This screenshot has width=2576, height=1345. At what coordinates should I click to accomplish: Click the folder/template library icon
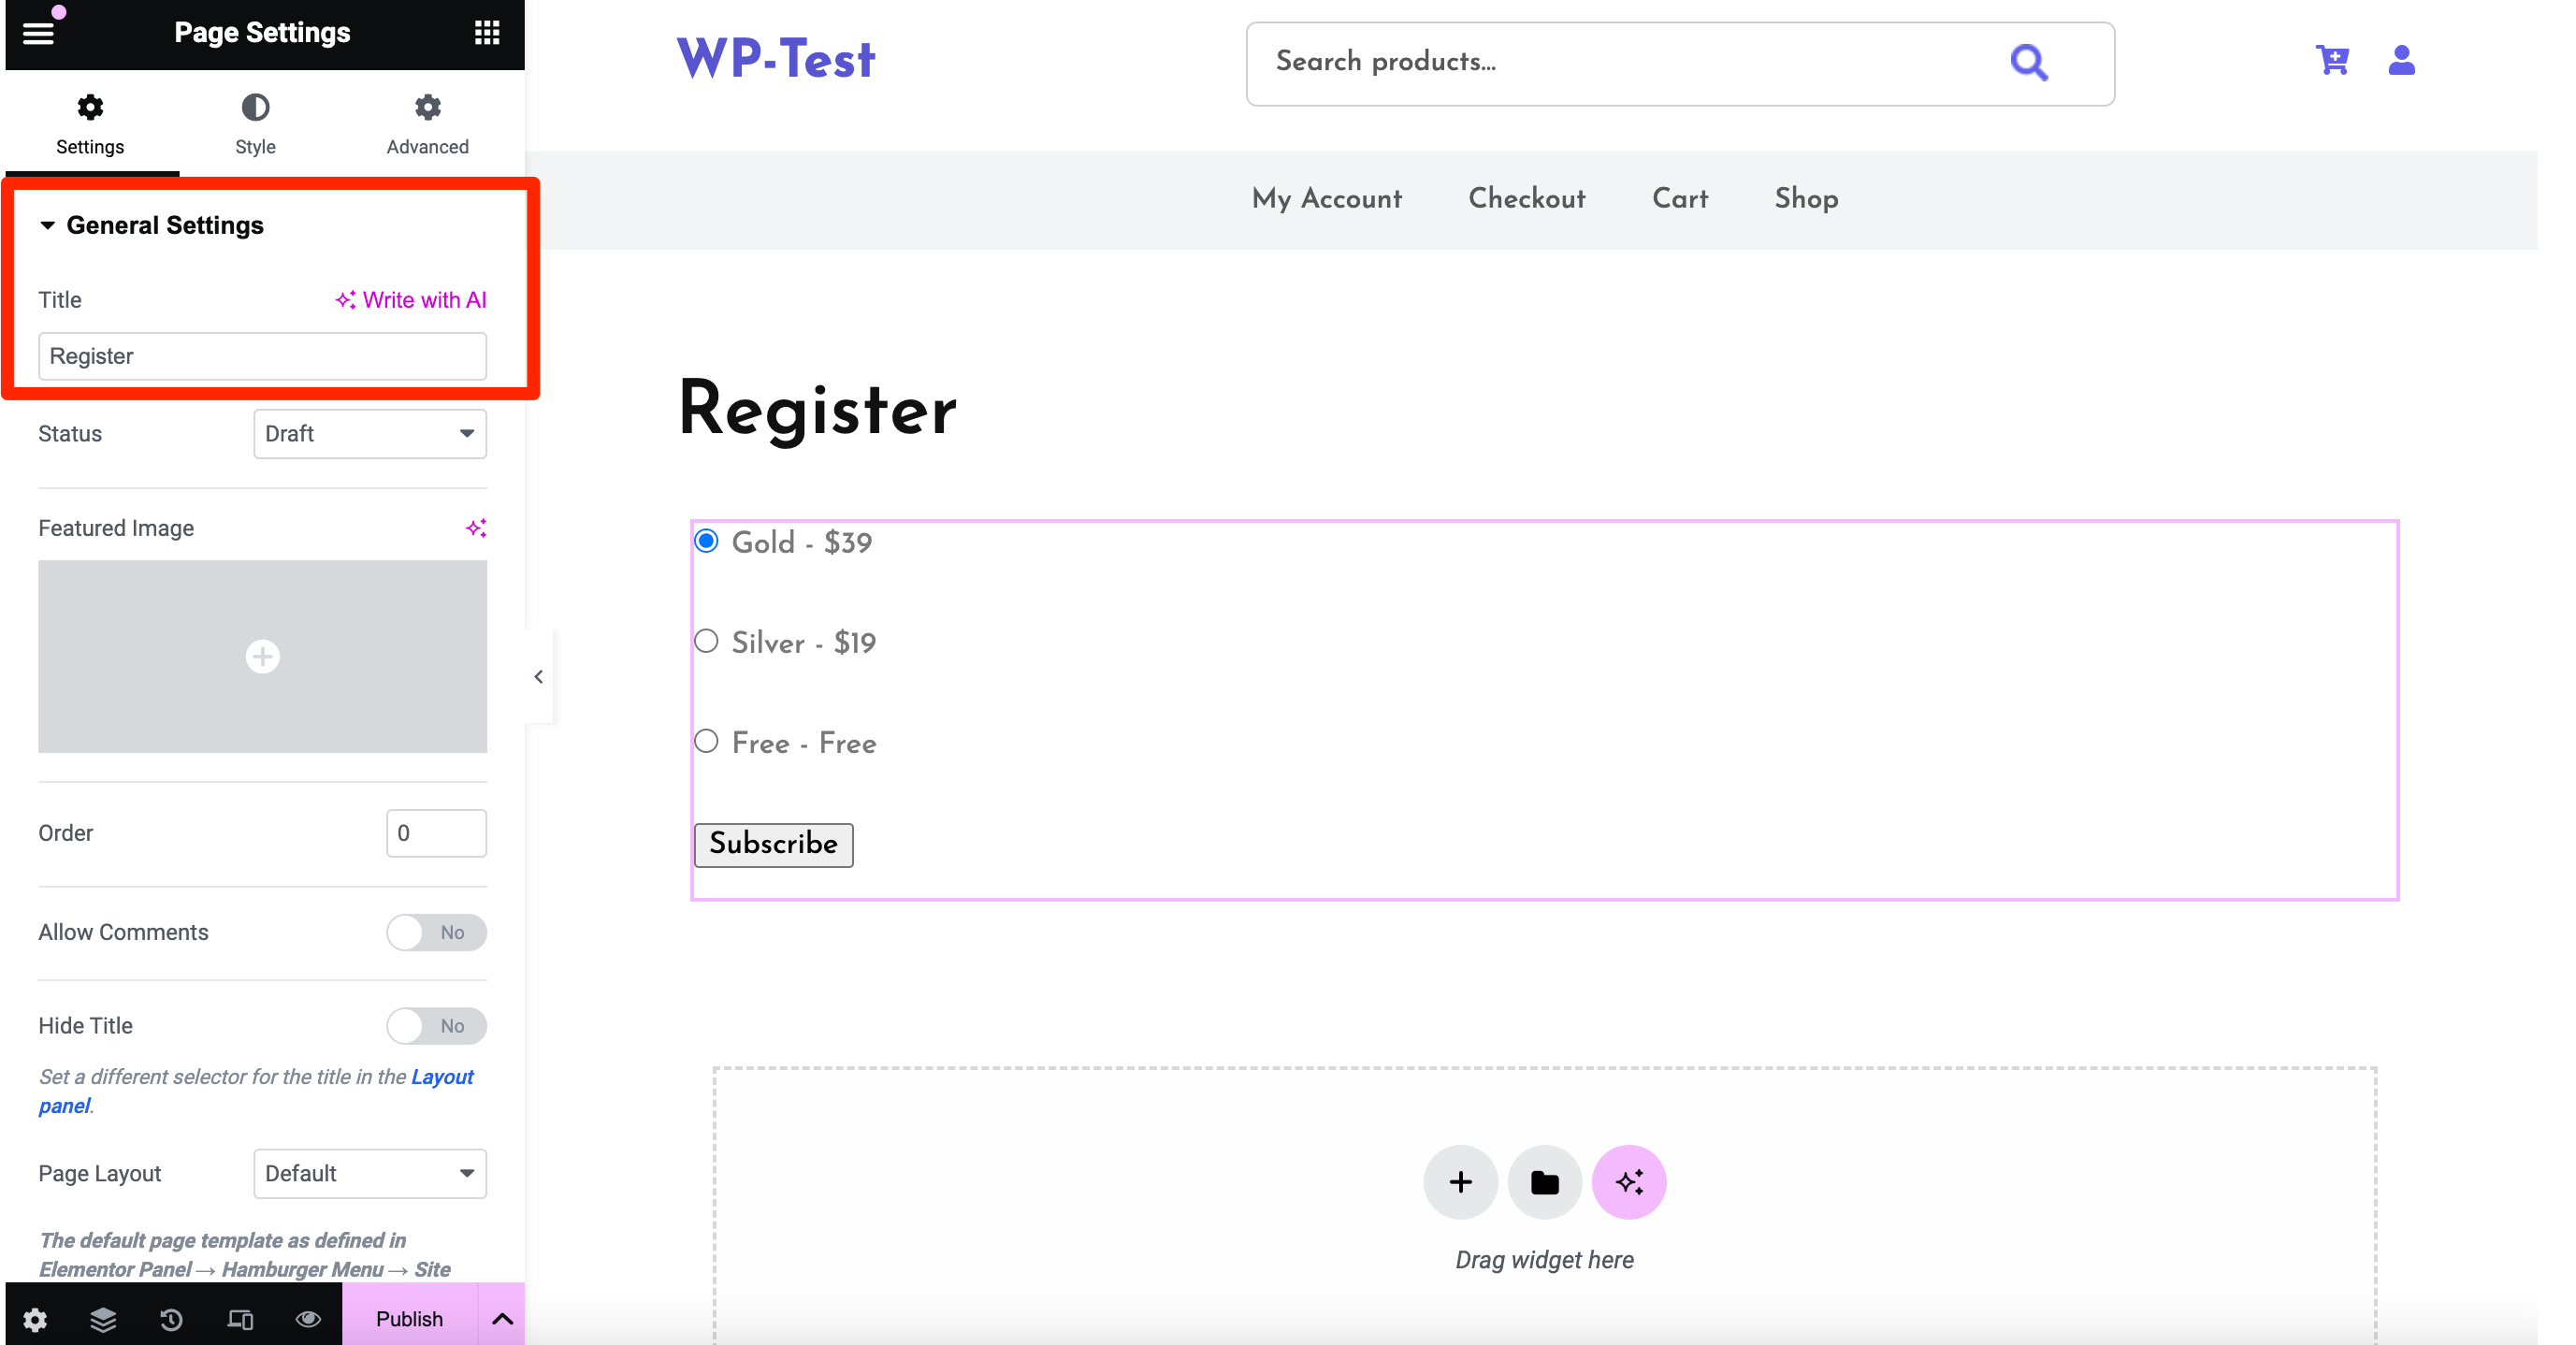(x=1543, y=1181)
